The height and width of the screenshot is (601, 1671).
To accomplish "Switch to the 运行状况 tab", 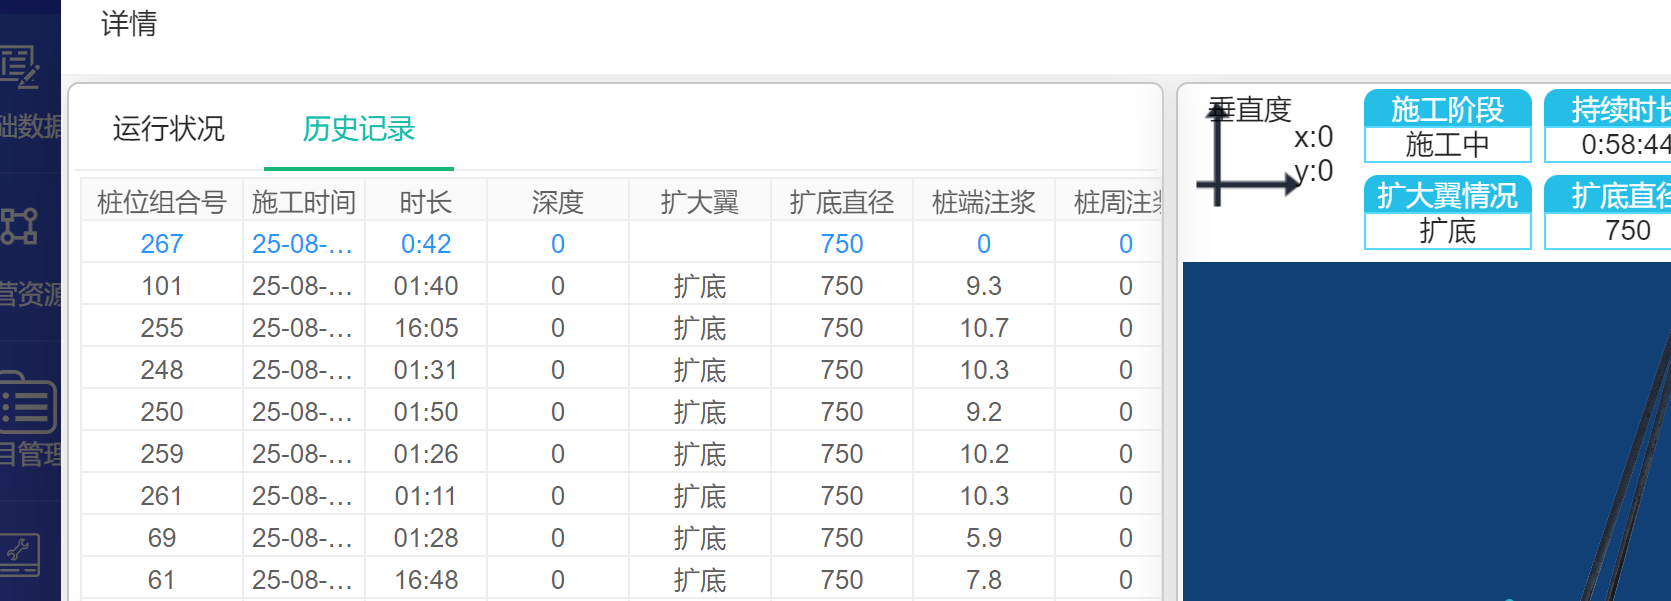I will click(168, 129).
